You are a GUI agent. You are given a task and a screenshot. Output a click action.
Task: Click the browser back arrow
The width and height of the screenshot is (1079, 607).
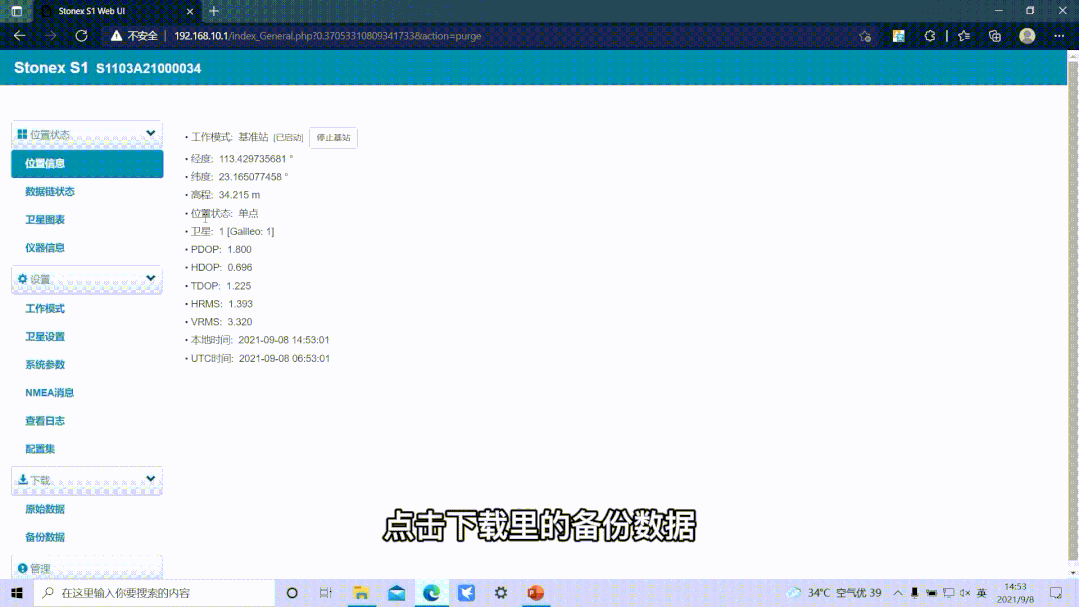(19, 35)
